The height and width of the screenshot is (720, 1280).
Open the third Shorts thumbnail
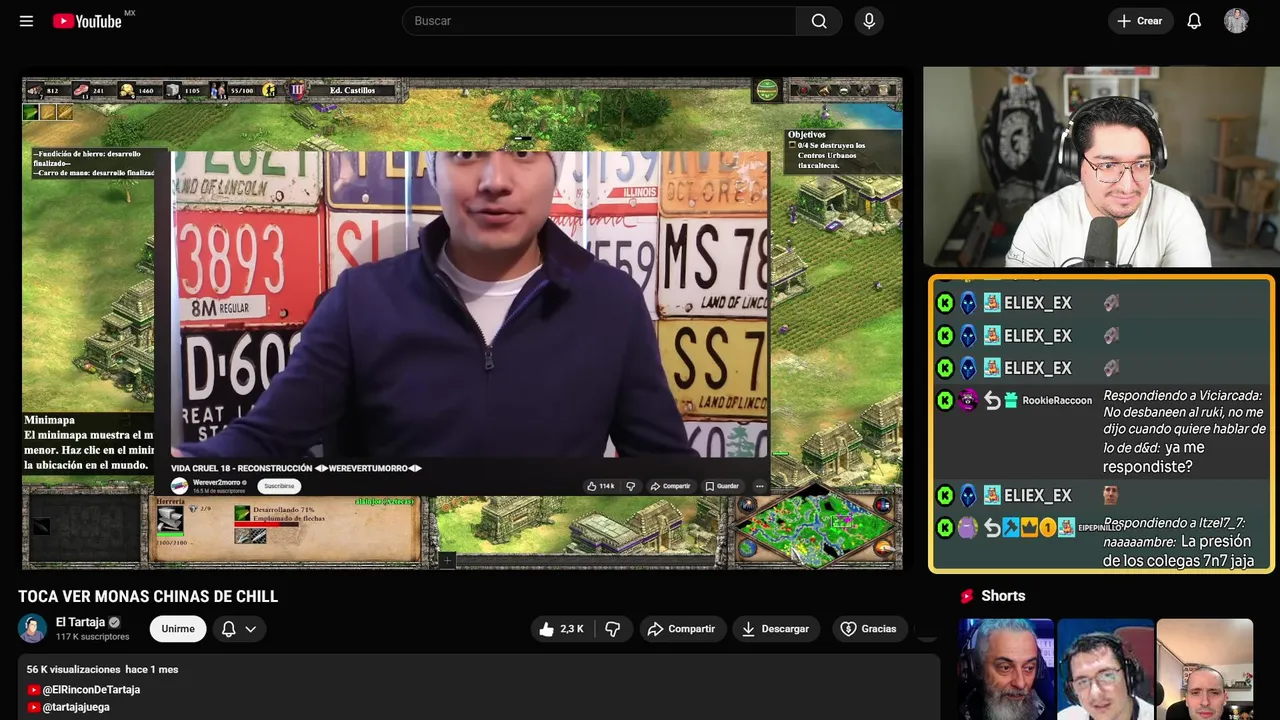pos(1204,669)
